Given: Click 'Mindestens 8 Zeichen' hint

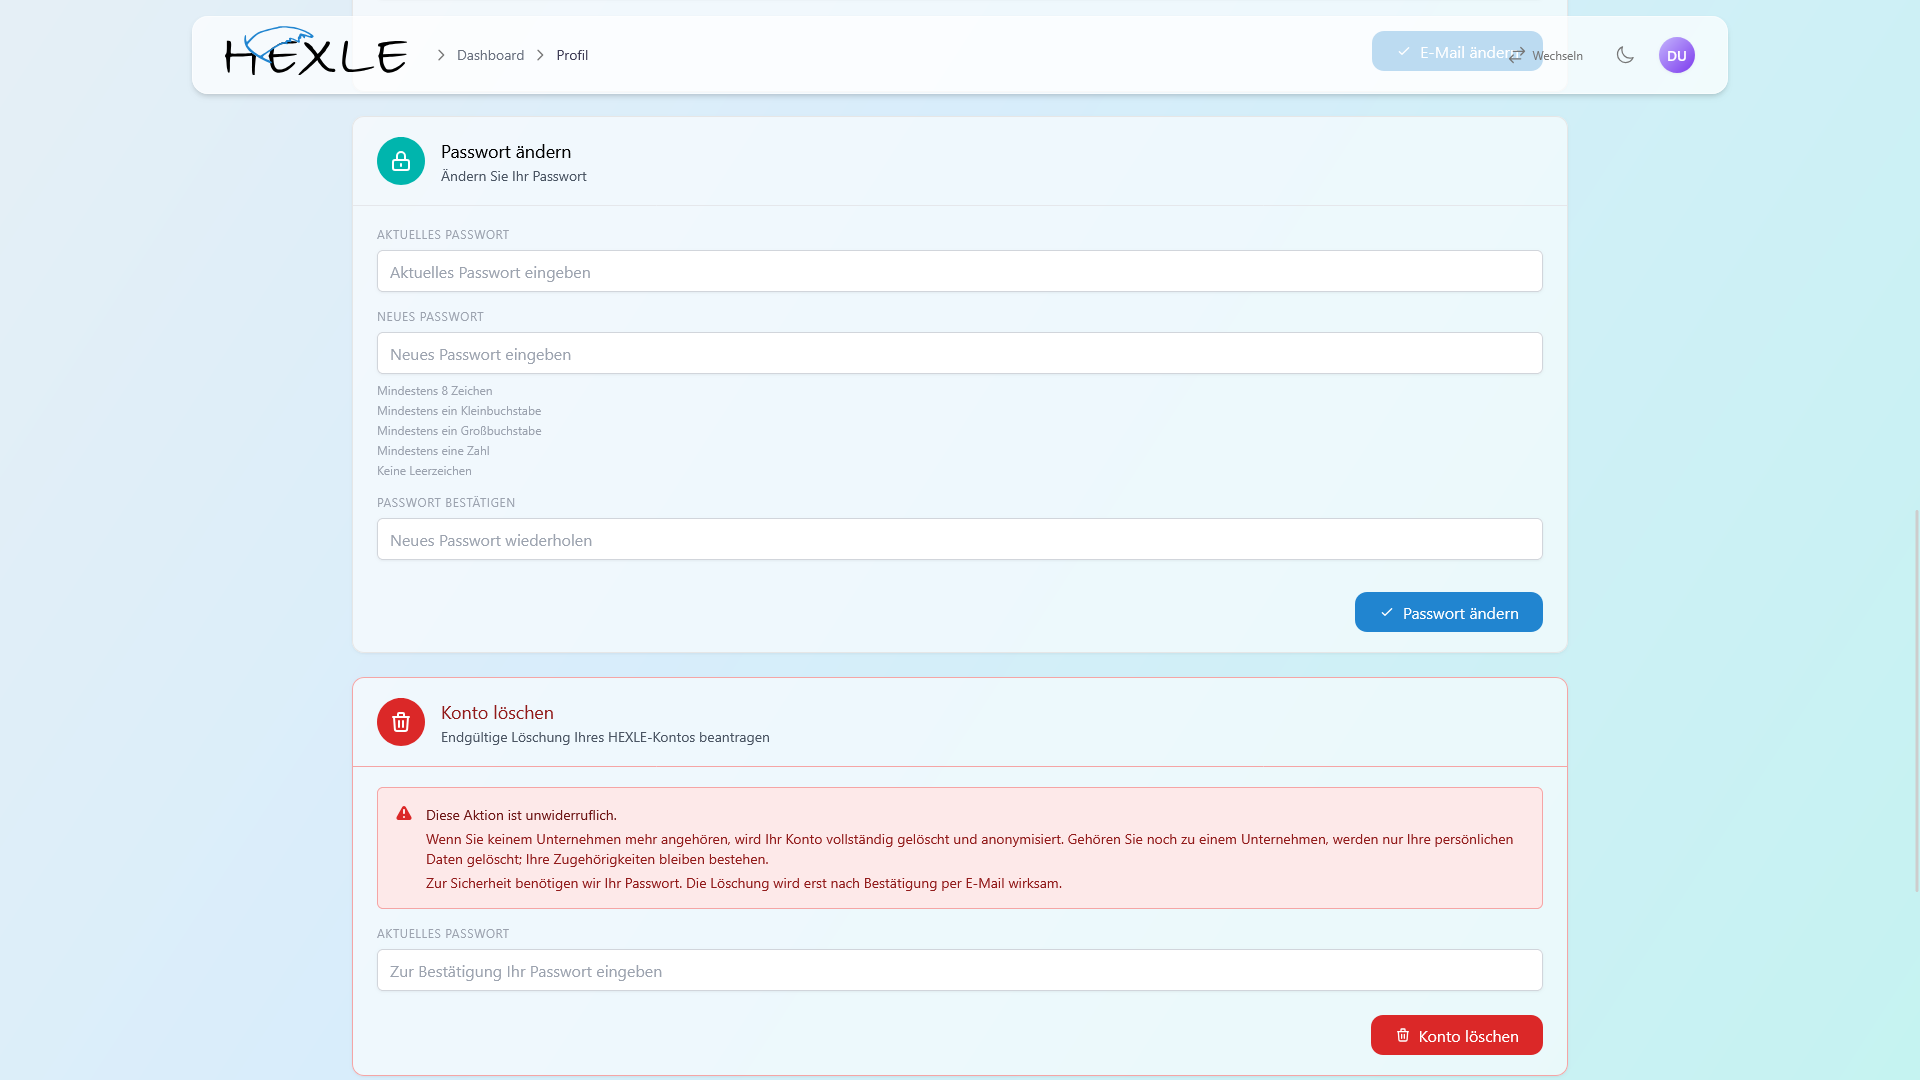Looking at the screenshot, I should pos(435,390).
